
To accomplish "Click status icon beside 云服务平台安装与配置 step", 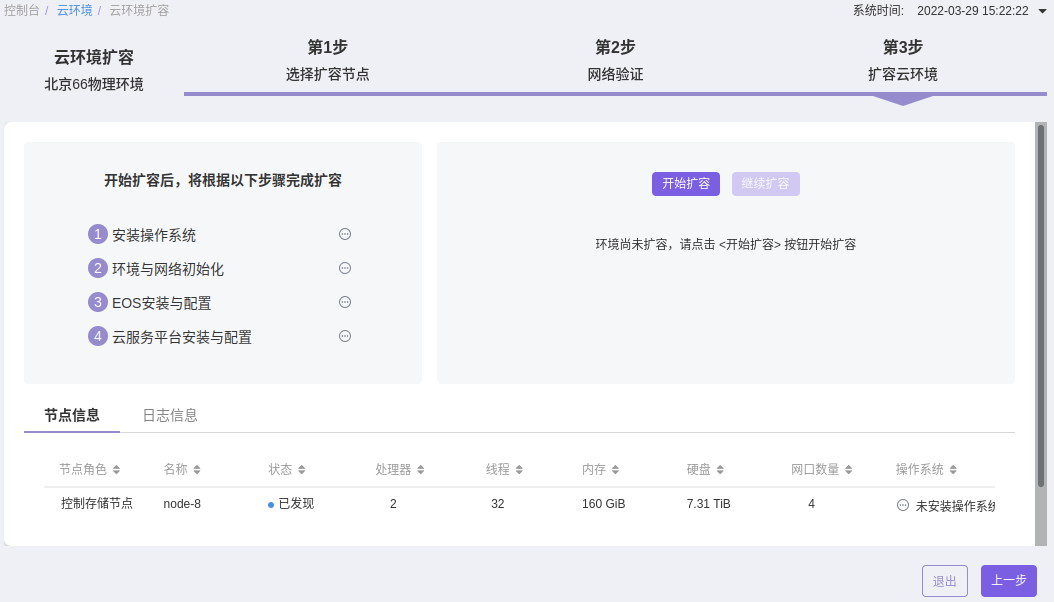I will [x=345, y=336].
